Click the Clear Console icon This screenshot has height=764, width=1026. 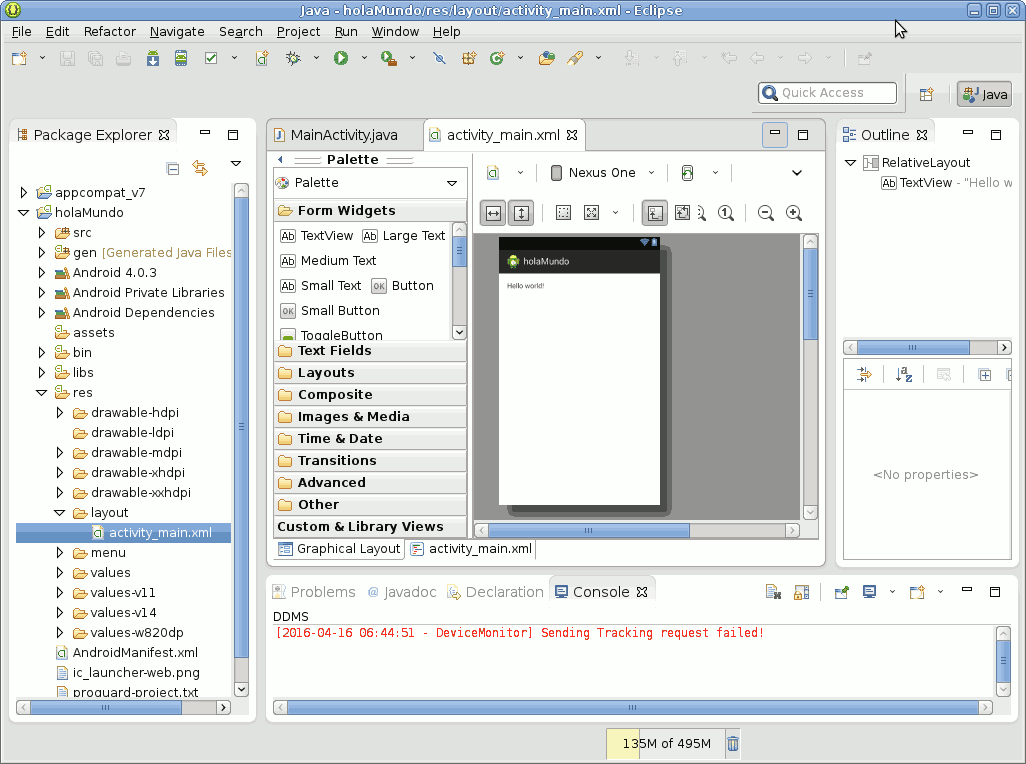(x=773, y=592)
